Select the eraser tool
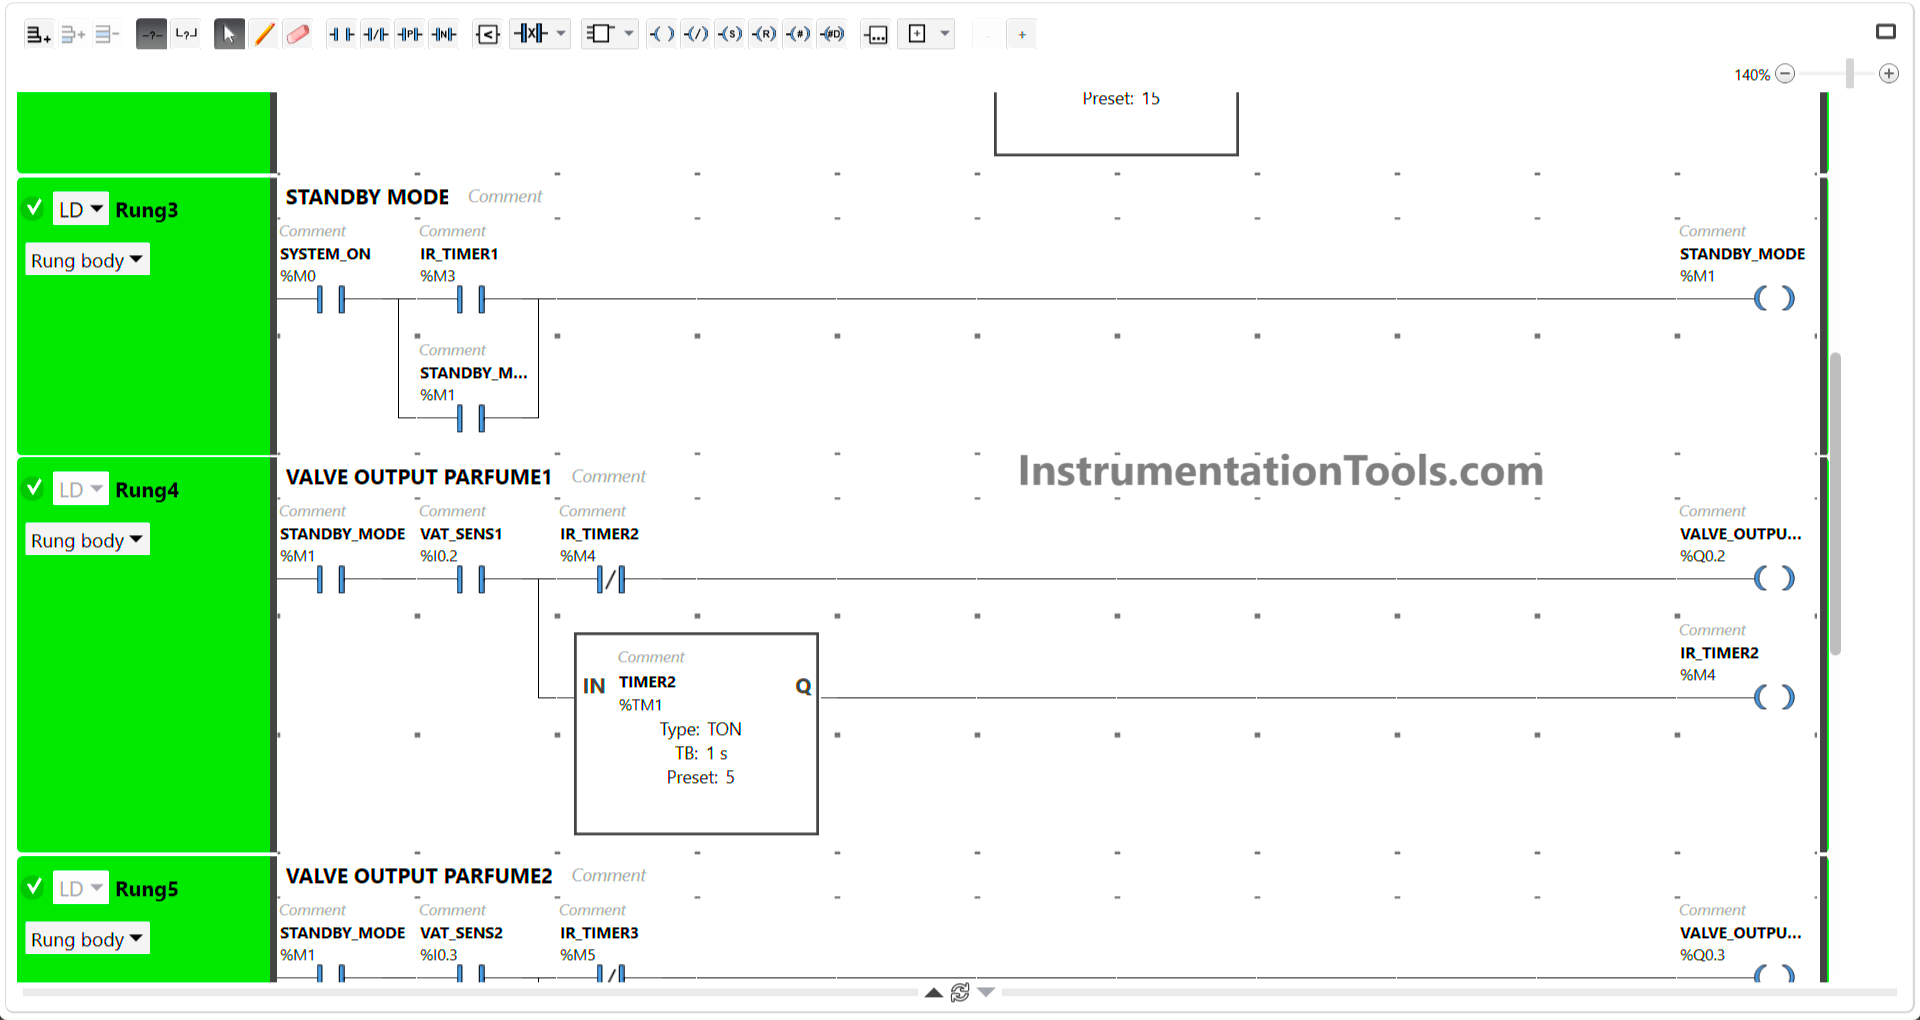This screenshot has width=1920, height=1020. point(298,35)
